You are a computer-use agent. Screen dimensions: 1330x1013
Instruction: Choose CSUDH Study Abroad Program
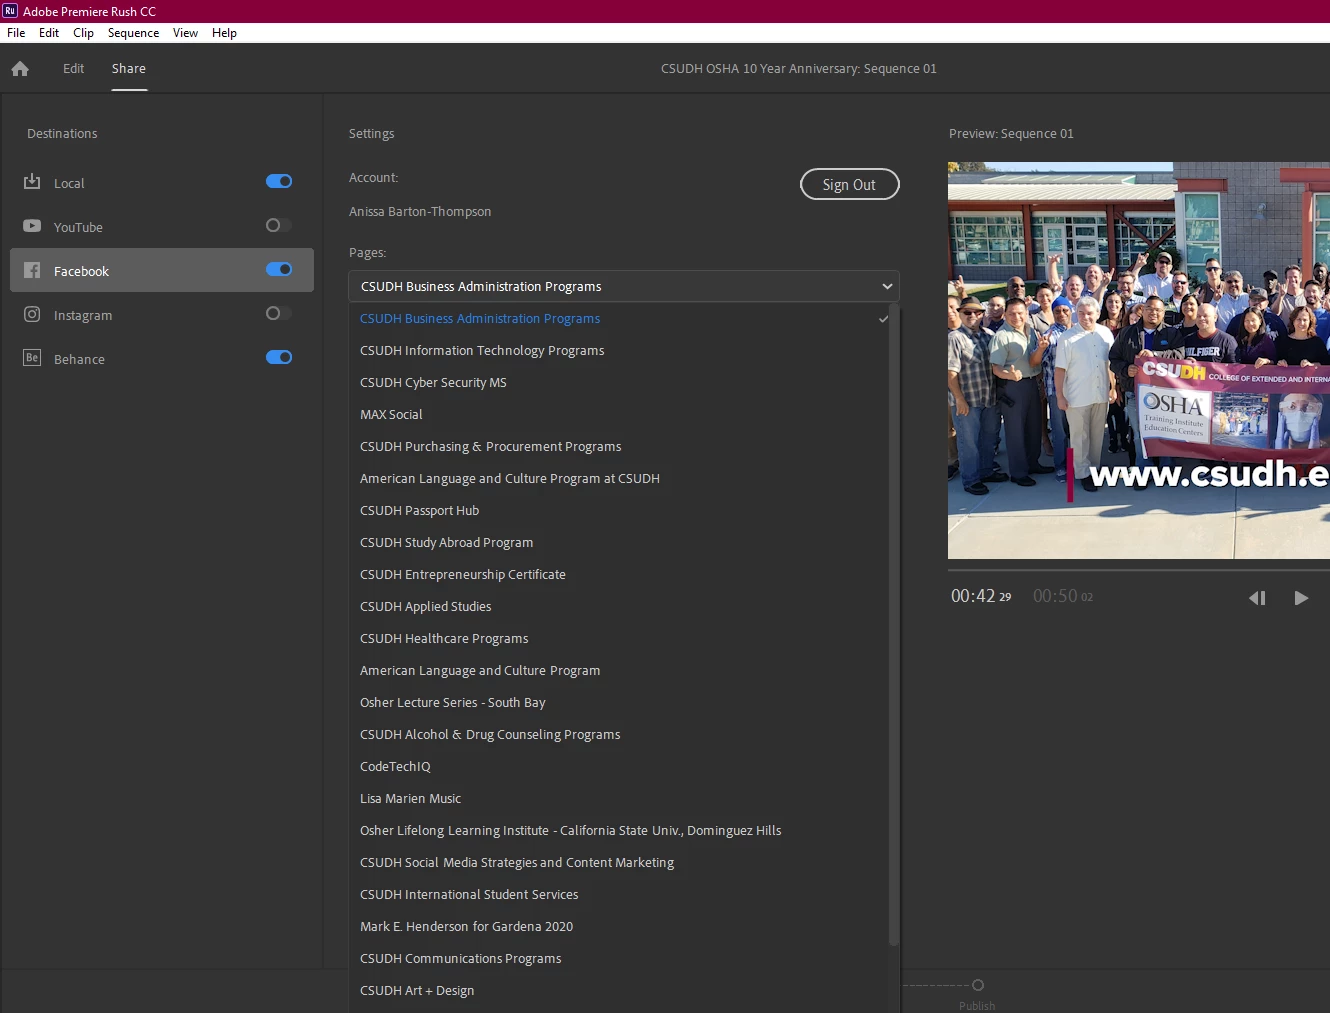(619, 542)
